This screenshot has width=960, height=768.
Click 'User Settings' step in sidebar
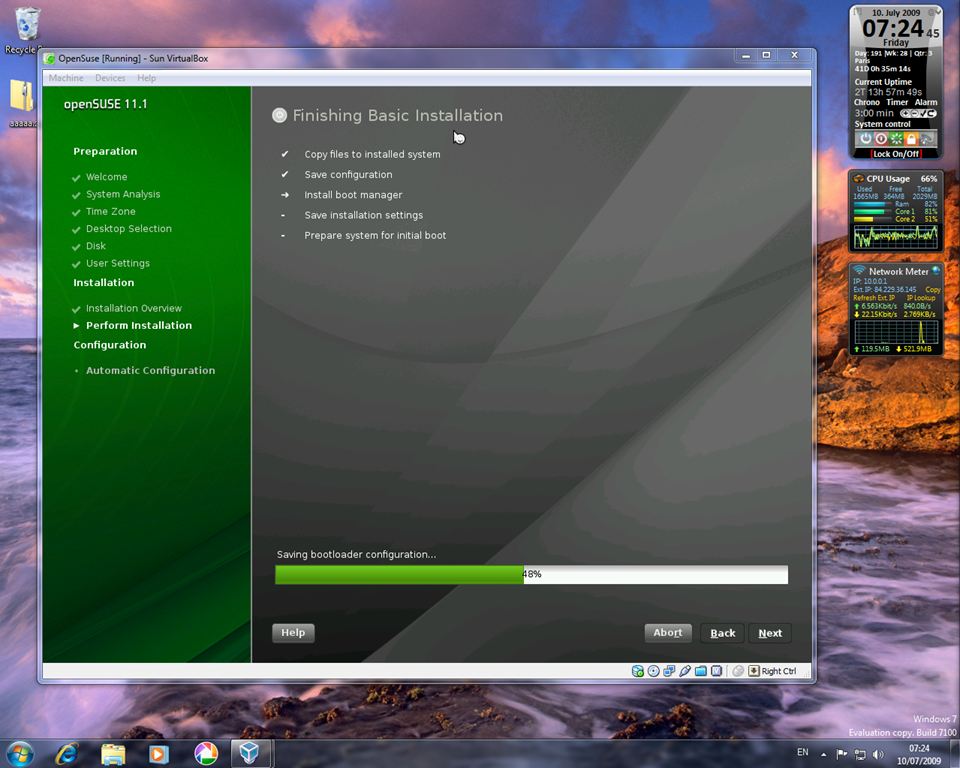click(x=118, y=263)
